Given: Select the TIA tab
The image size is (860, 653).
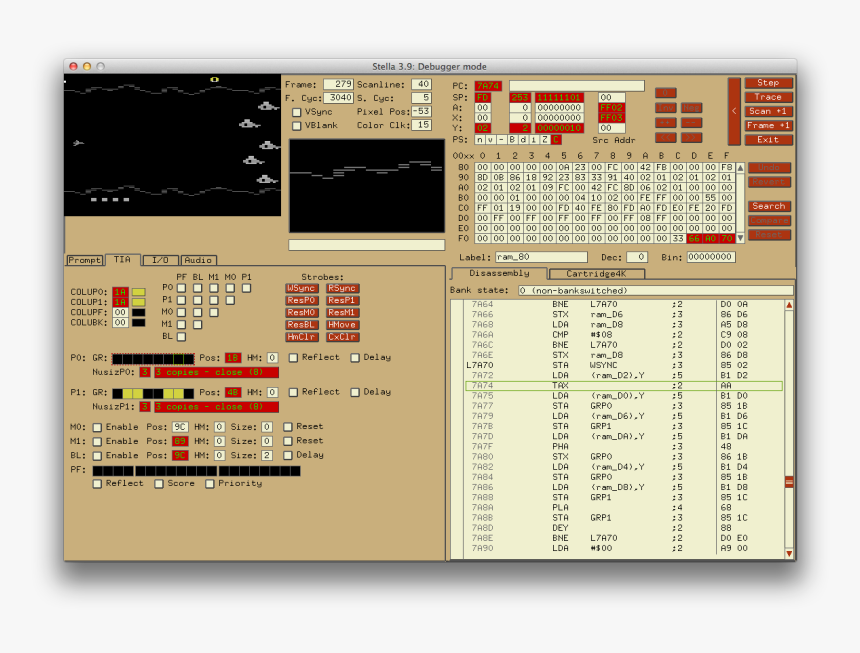Looking at the screenshot, I should click(122, 259).
